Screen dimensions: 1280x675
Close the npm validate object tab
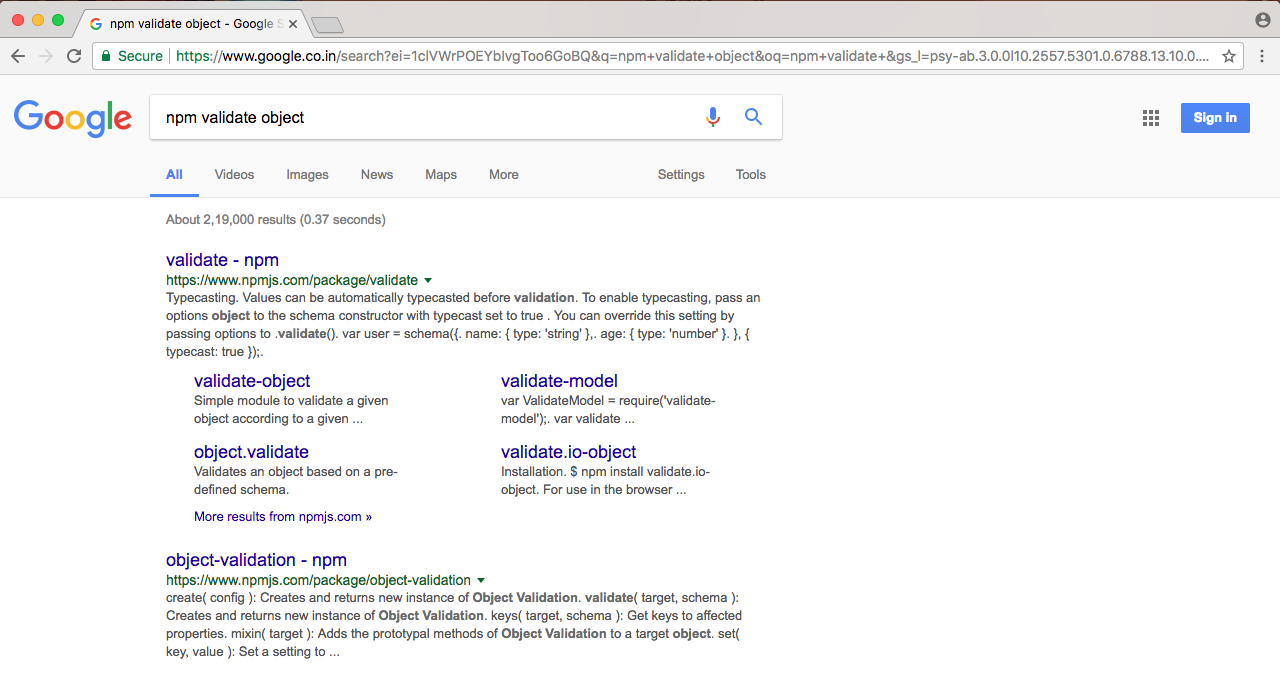(293, 24)
